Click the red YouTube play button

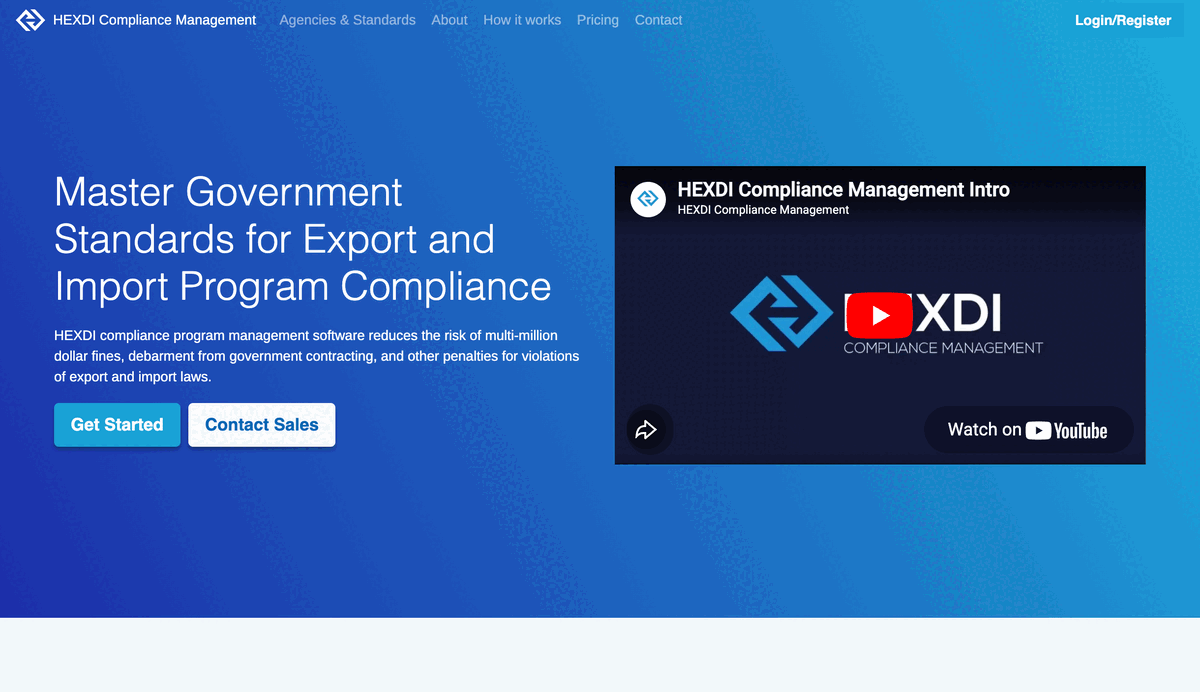(878, 315)
